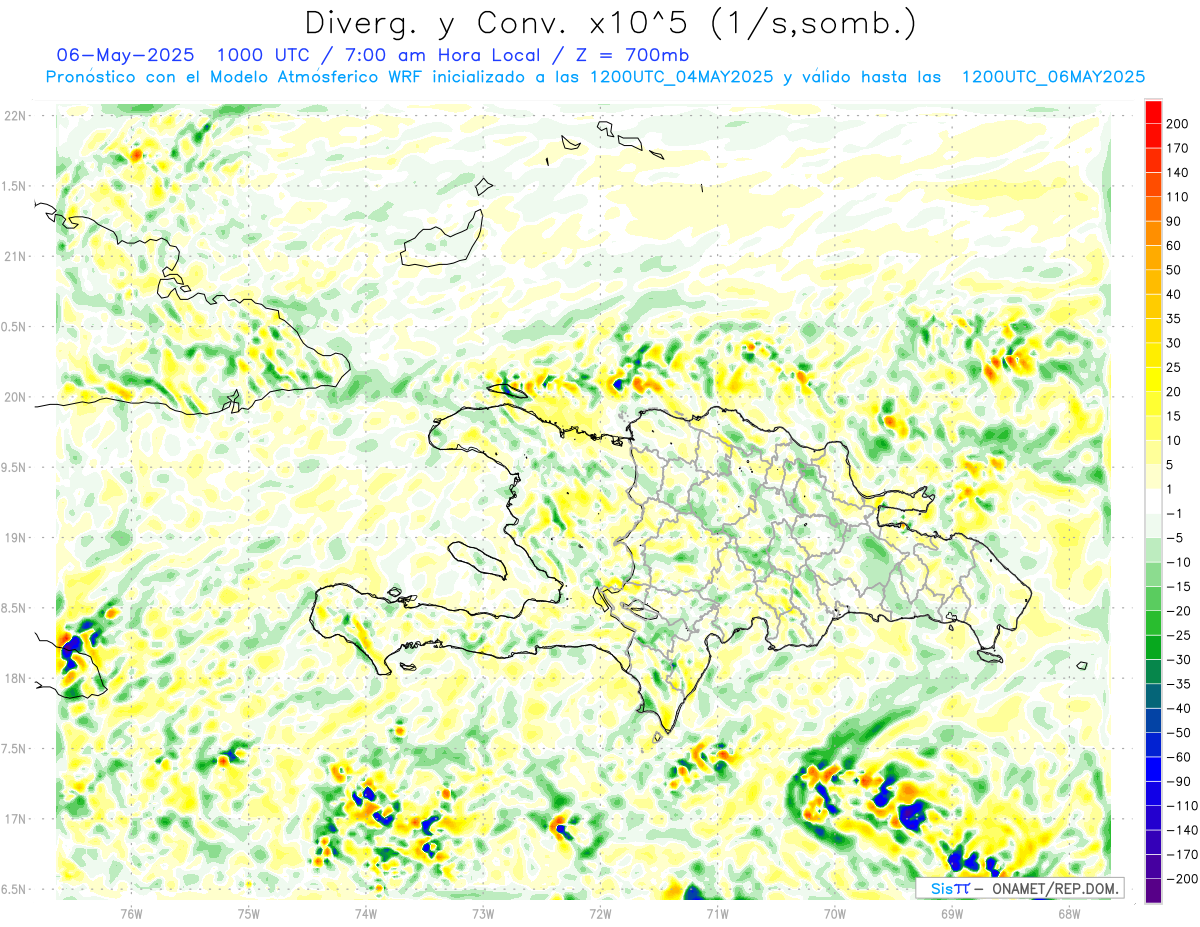
Task: Click the 74W longitude label
Action: pyautogui.click(x=366, y=913)
